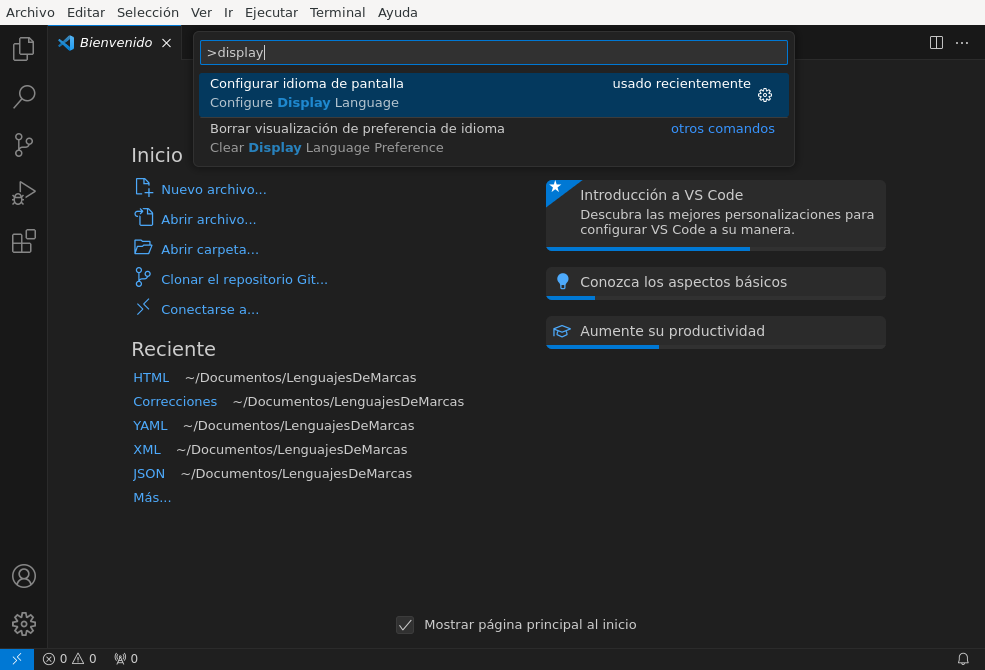Click the Más... recent link
Image resolution: width=985 pixels, height=670 pixels.
[152, 498]
